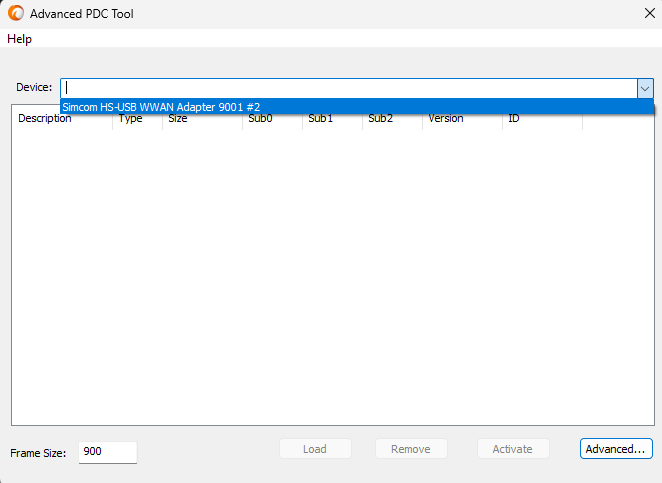Open the Advanced... options dialog
Image resolution: width=662 pixels, height=483 pixels.
coord(616,449)
